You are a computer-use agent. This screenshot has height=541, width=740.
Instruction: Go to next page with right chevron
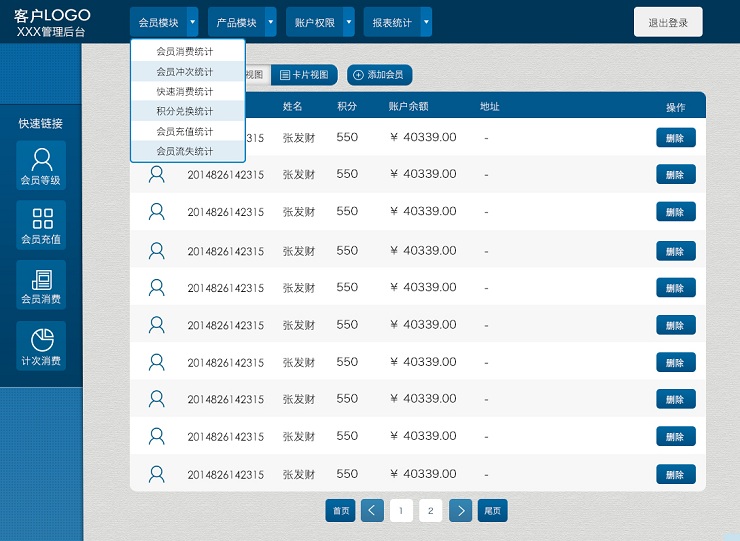(x=460, y=510)
